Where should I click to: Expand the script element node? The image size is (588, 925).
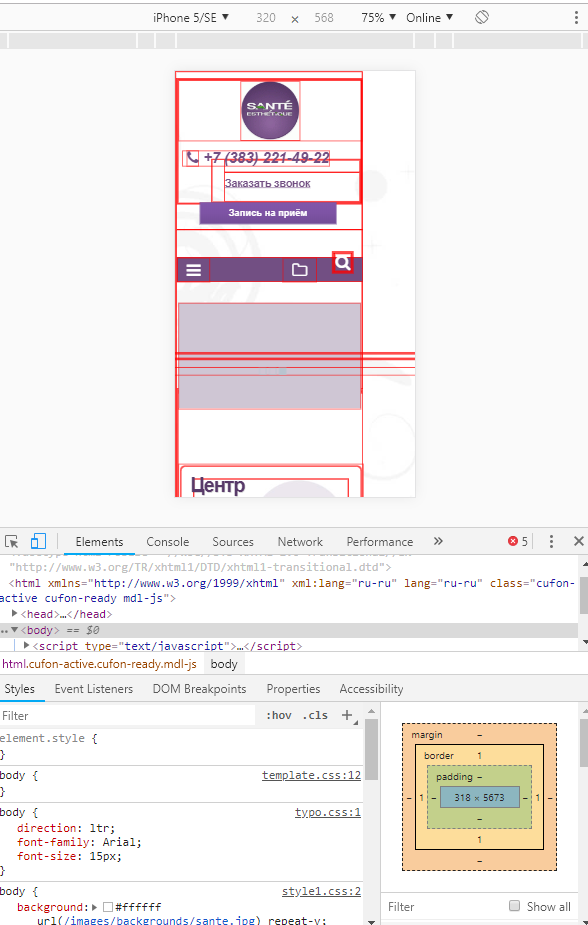click(x=26, y=646)
